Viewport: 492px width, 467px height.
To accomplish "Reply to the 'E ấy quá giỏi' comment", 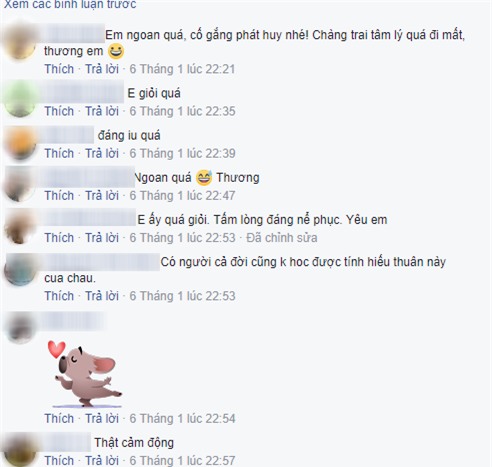I will click(x=102, y=238).
